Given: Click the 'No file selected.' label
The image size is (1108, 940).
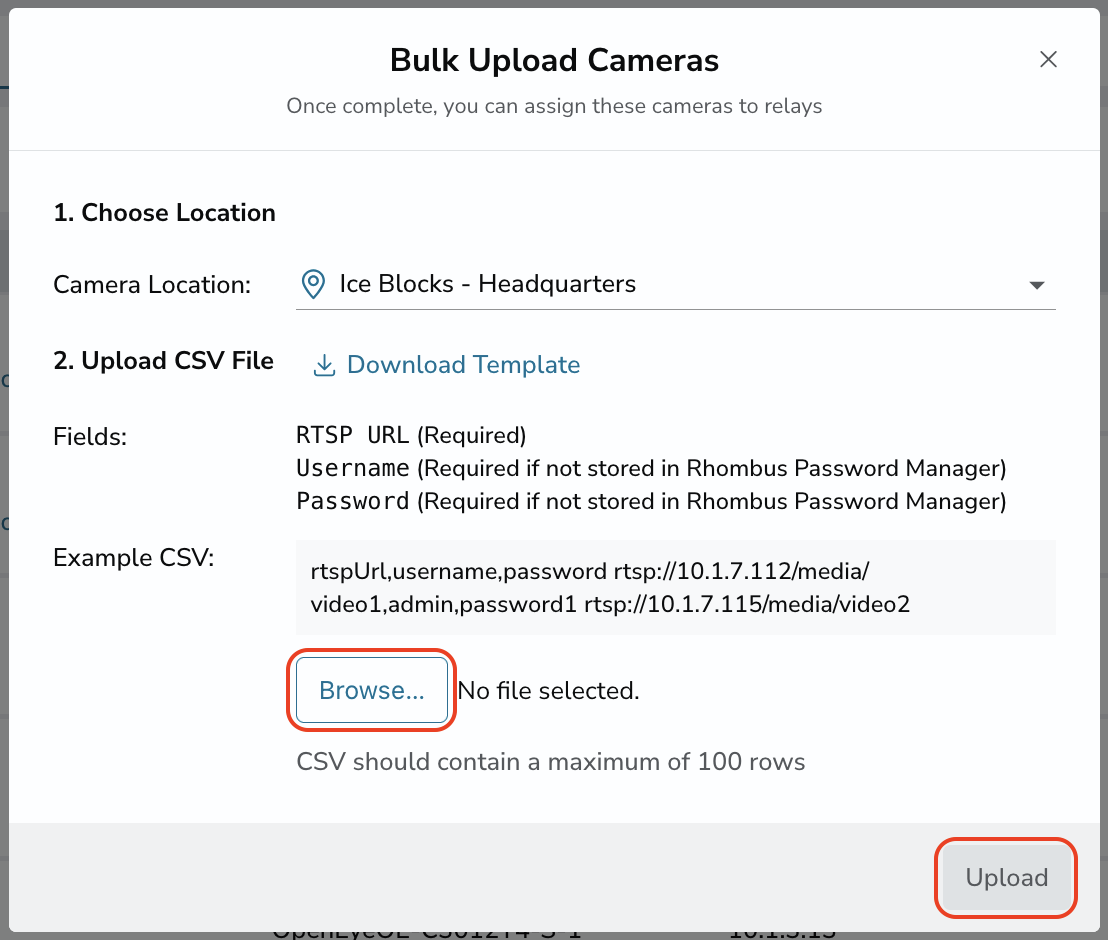Looking at the screenshot, I should click(548, 690).
